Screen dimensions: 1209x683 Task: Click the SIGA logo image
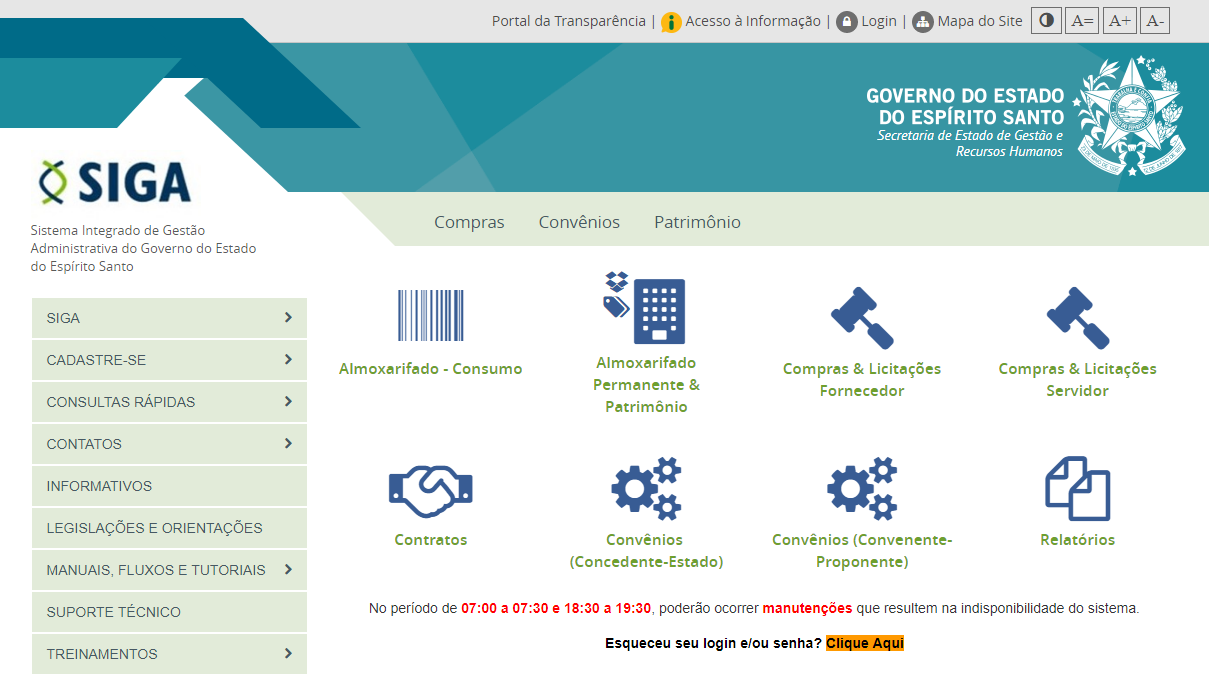[114, 182]
